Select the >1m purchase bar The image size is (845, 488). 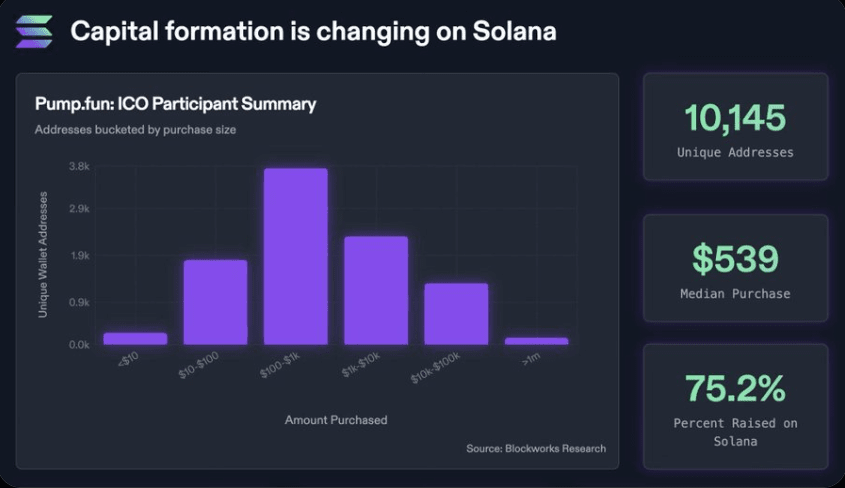pyautogui.click(x=536, y=341)
